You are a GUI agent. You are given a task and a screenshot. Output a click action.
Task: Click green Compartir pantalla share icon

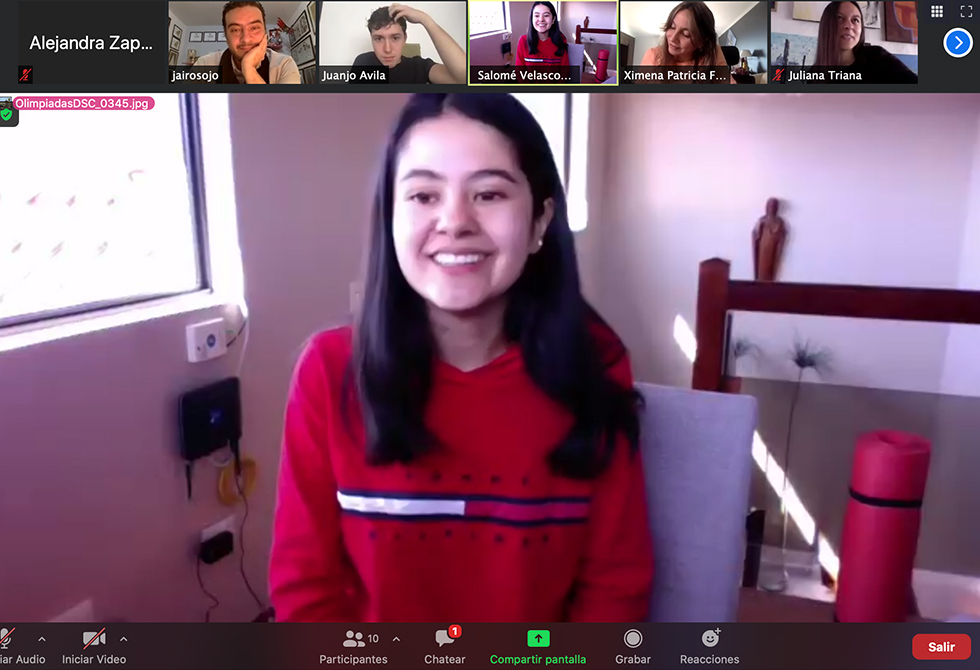click(538, 638)
